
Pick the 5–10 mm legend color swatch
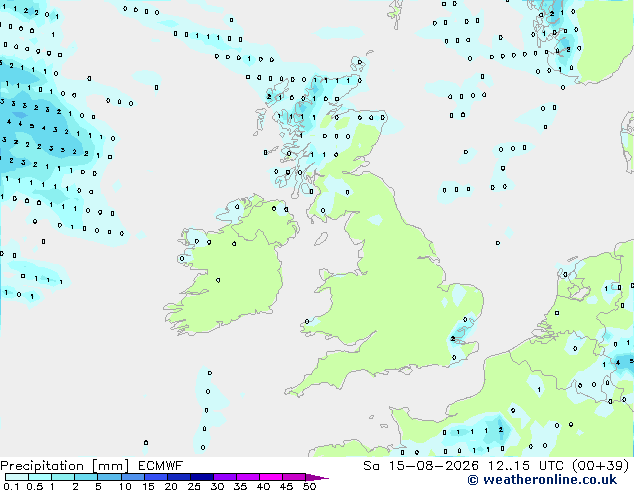tap(109, 477)
